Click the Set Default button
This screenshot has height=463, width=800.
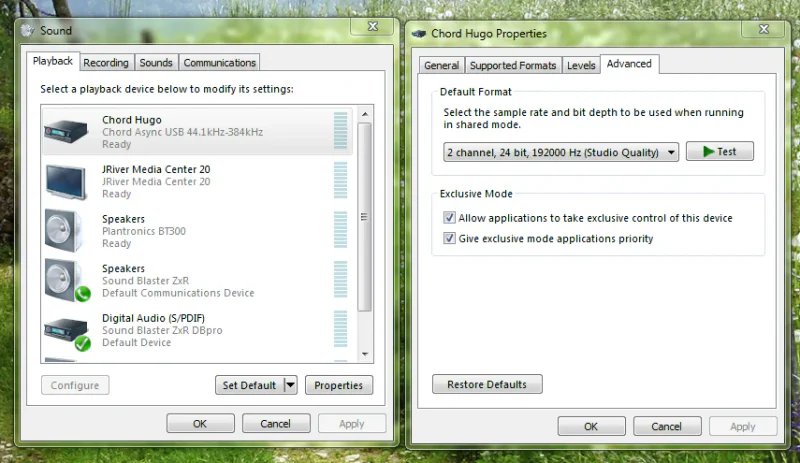click(x=249, y=385)
